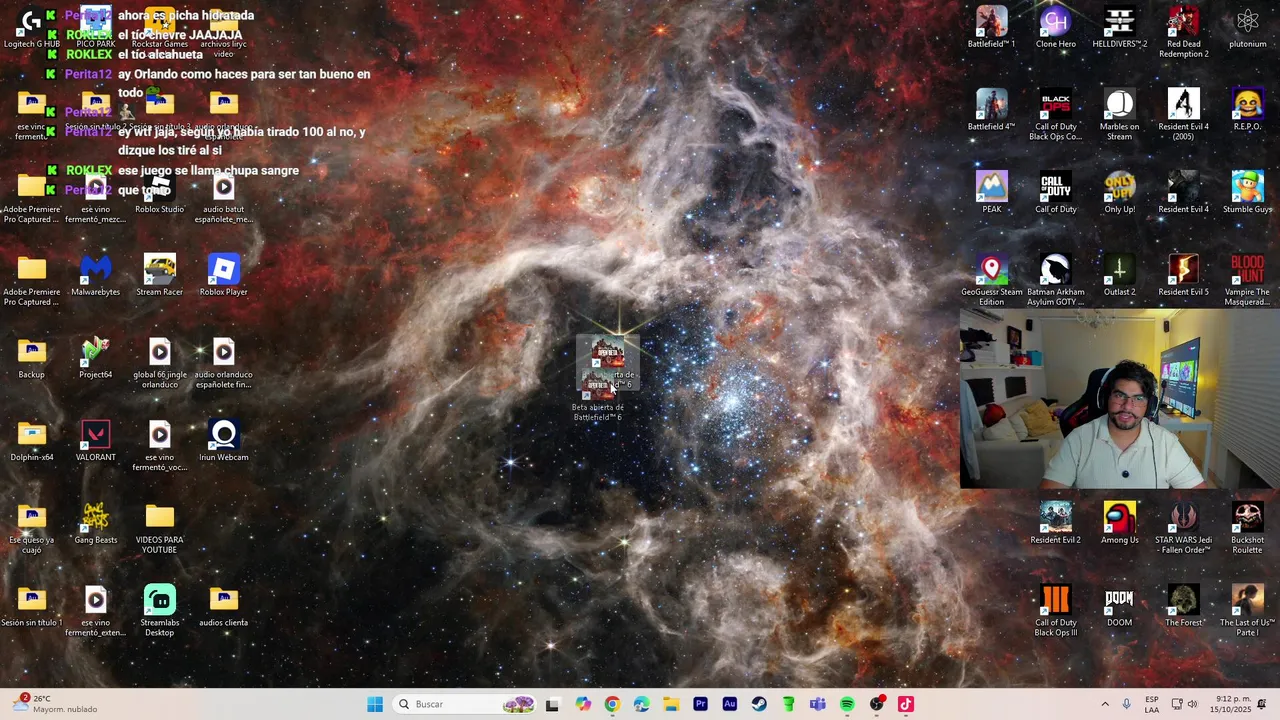The image size is (1280, 720).
Task: Switch to Google Chrome on taskbar
Action: tap(612, 704)
